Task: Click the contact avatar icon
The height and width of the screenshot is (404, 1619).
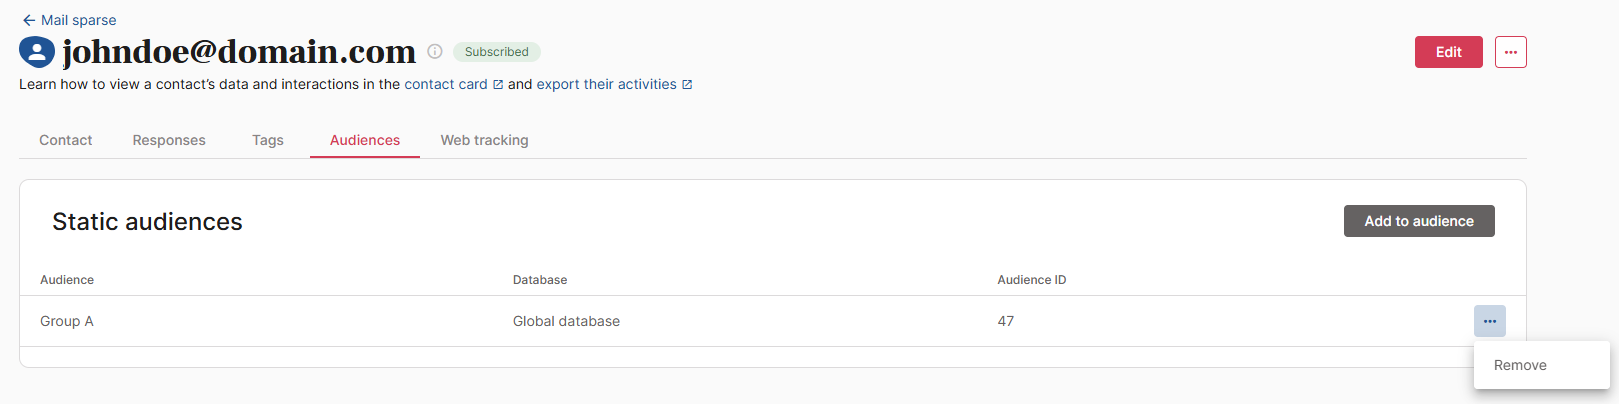Action: 37,52
